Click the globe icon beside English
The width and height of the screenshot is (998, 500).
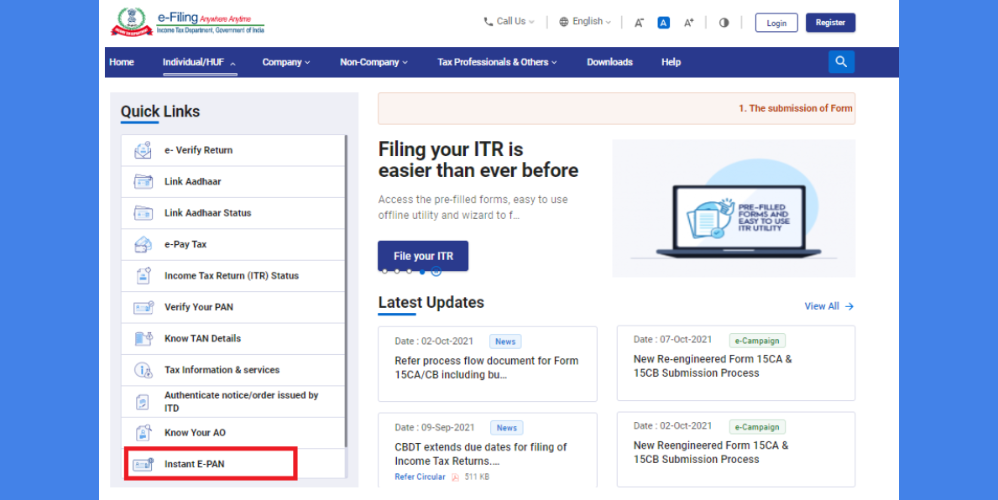564,22
